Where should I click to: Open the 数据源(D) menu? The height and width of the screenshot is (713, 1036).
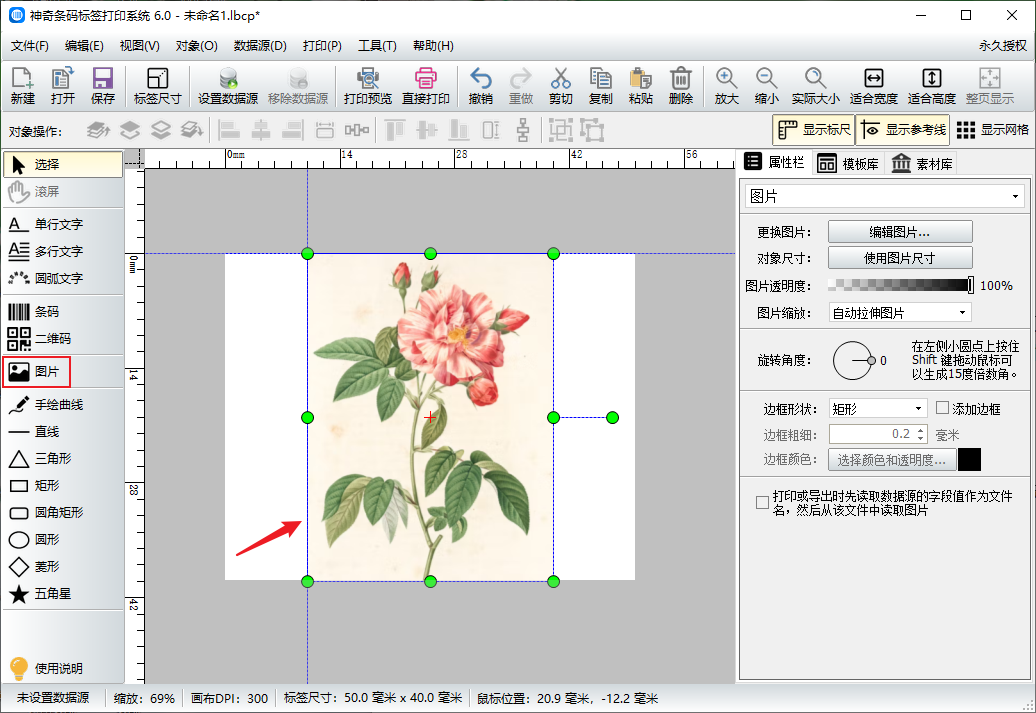click(260, 46)
